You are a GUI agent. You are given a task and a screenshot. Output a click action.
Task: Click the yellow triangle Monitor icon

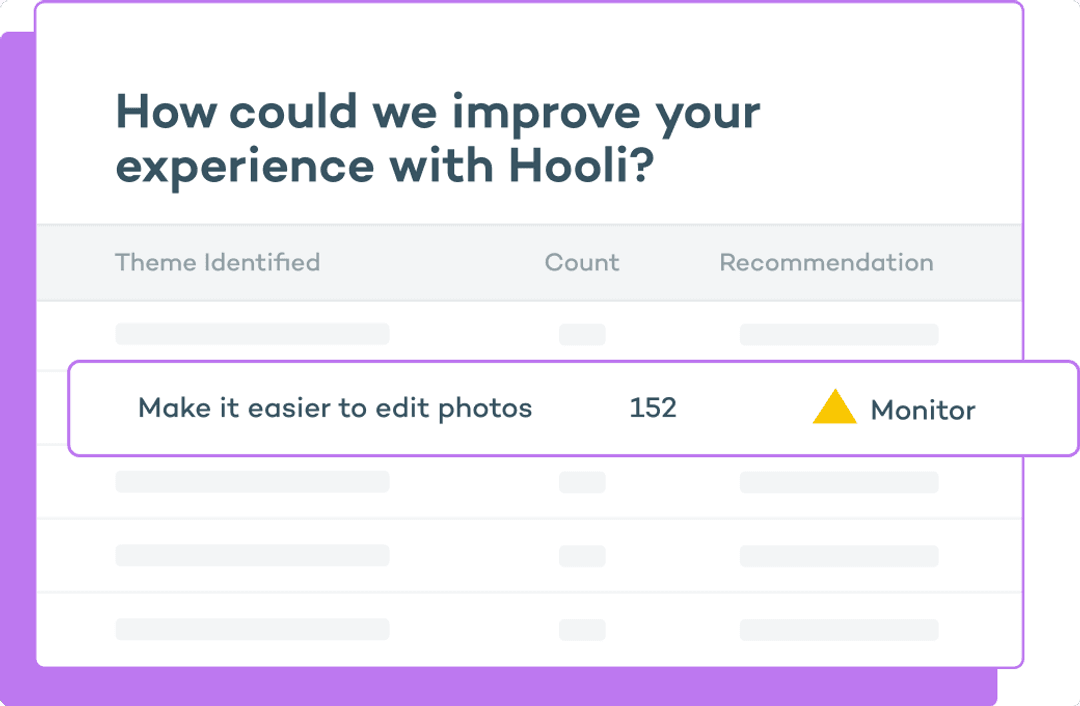pyautogui.click(x=834, y=406)
